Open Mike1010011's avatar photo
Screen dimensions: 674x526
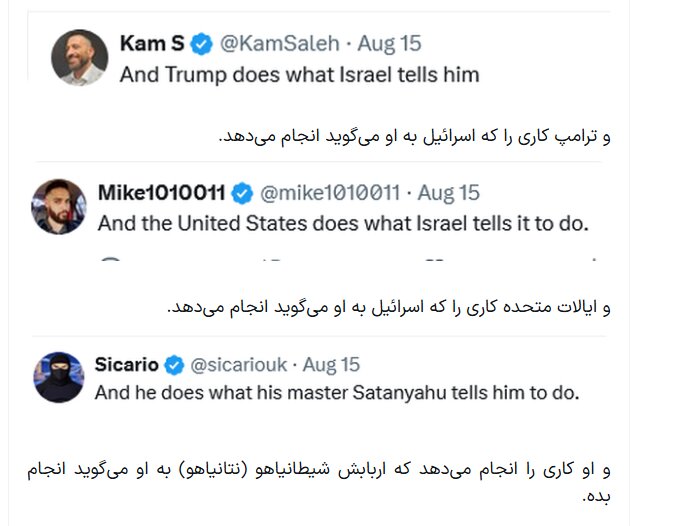point(59,207)
